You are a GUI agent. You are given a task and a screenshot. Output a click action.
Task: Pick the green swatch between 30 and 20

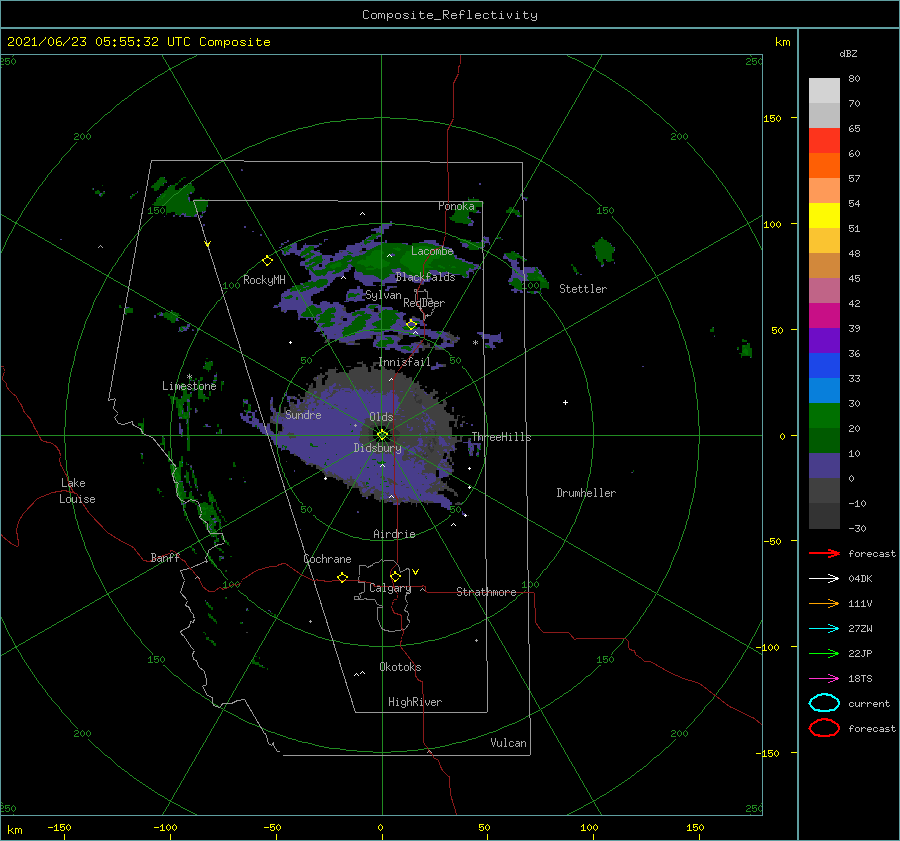[x=824, y=416]
